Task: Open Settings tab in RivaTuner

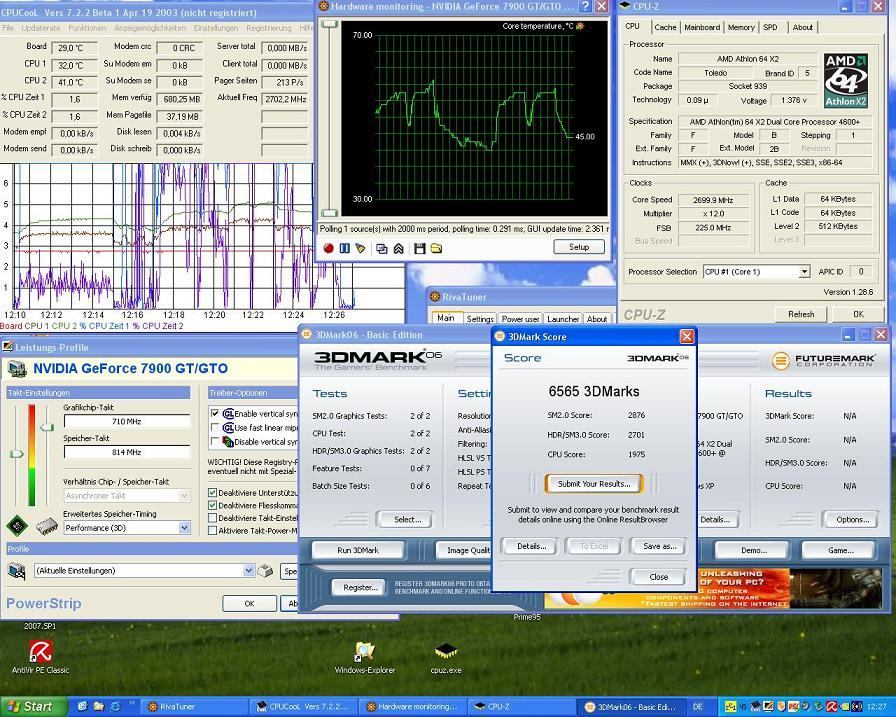Action: pos(479,319)
